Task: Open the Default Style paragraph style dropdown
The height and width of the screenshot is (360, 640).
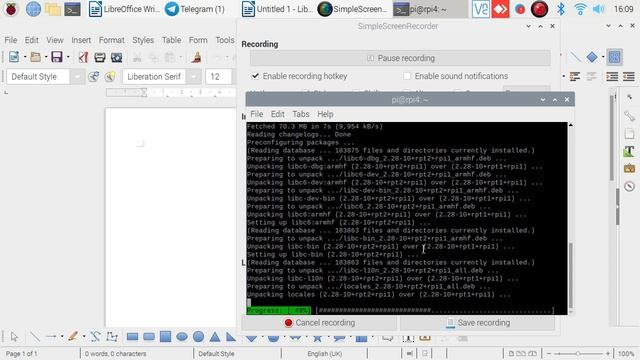Action: (77, 77)
